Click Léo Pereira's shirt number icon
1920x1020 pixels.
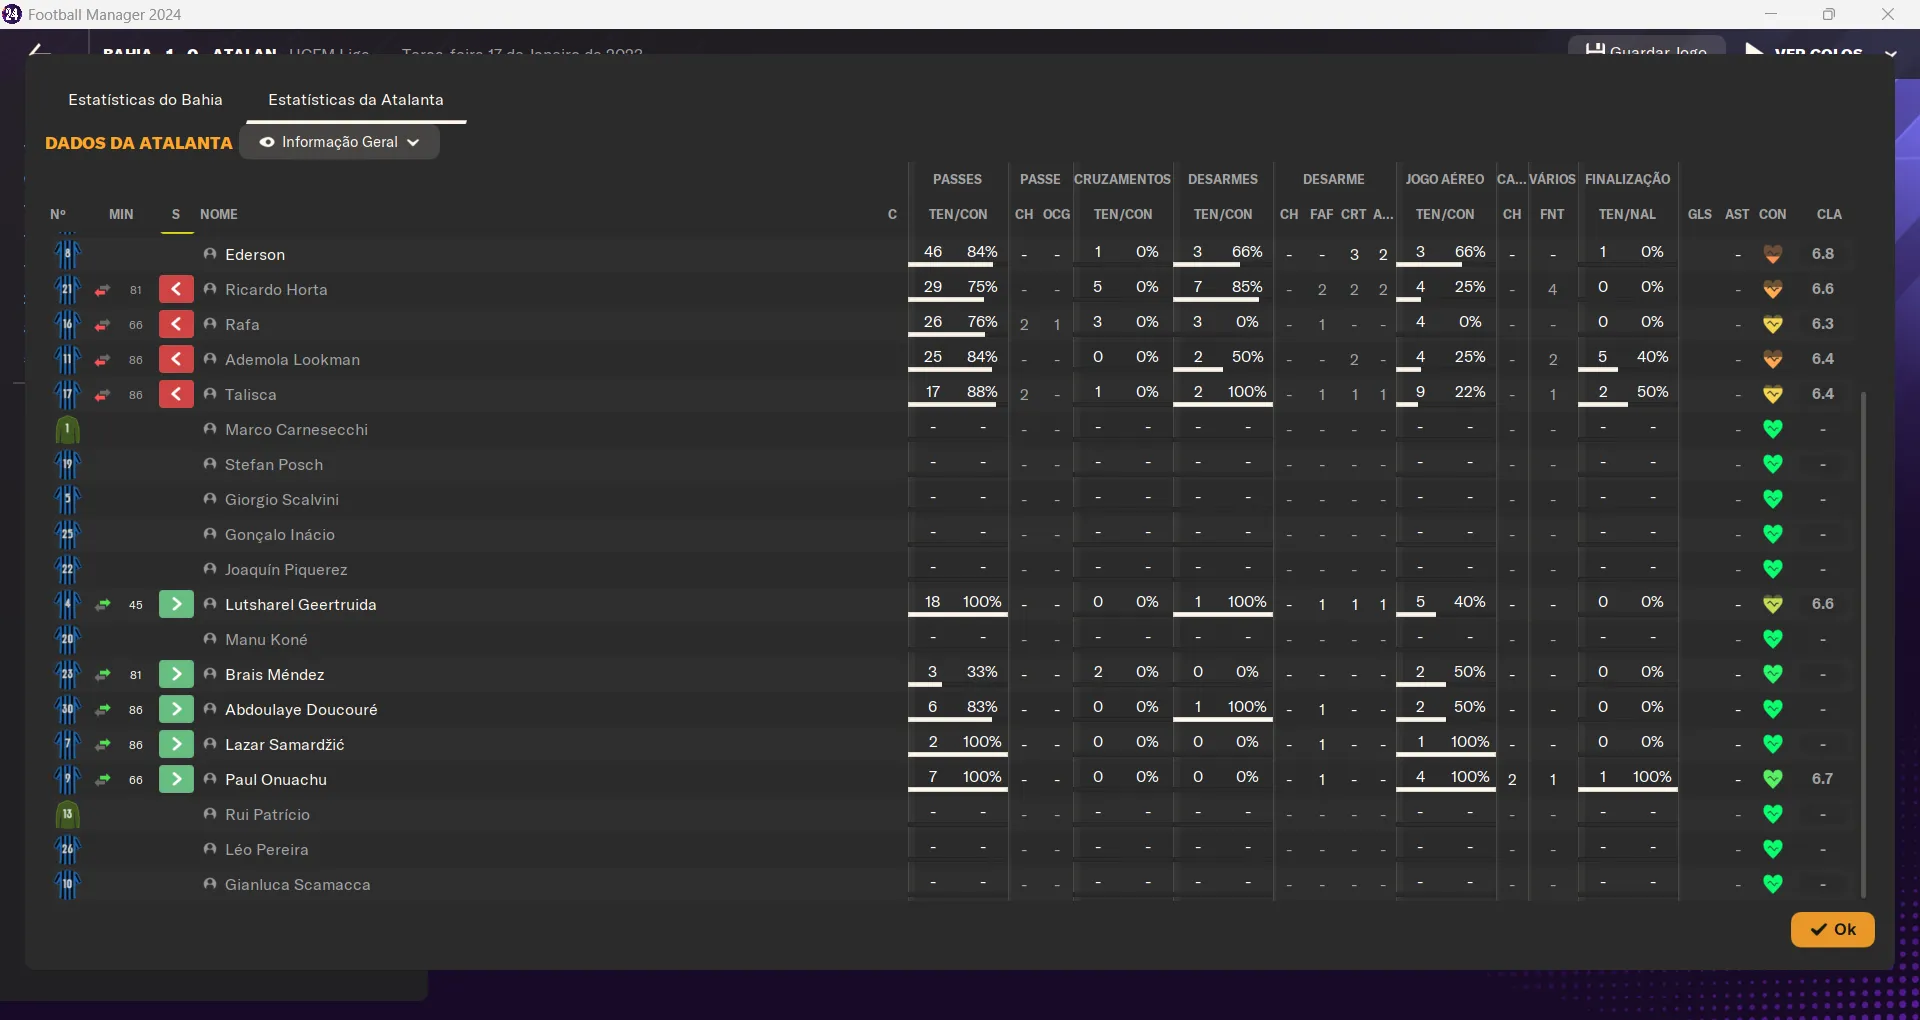click(67, 850)
